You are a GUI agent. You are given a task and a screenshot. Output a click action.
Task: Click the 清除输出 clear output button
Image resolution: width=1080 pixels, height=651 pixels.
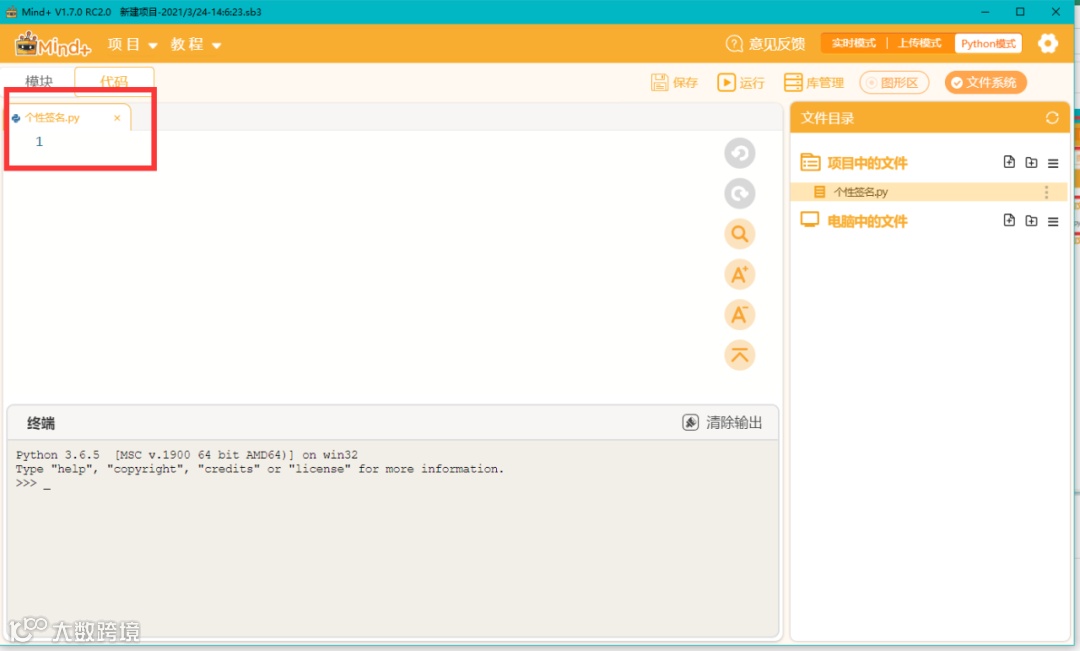coord(723,422)
